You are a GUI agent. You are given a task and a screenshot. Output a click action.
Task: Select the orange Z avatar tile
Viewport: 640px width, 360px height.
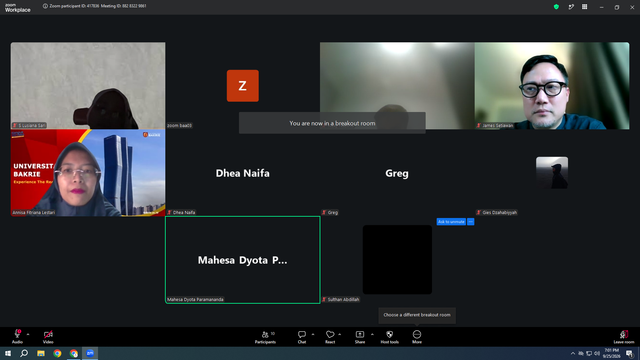(242, 86)
